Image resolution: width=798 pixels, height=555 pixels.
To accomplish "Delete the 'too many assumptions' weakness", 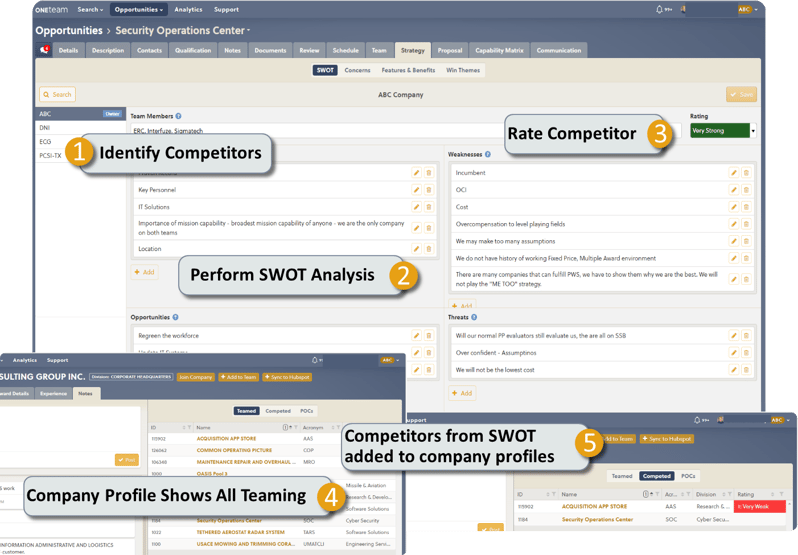I will click(x=746, y=241).
